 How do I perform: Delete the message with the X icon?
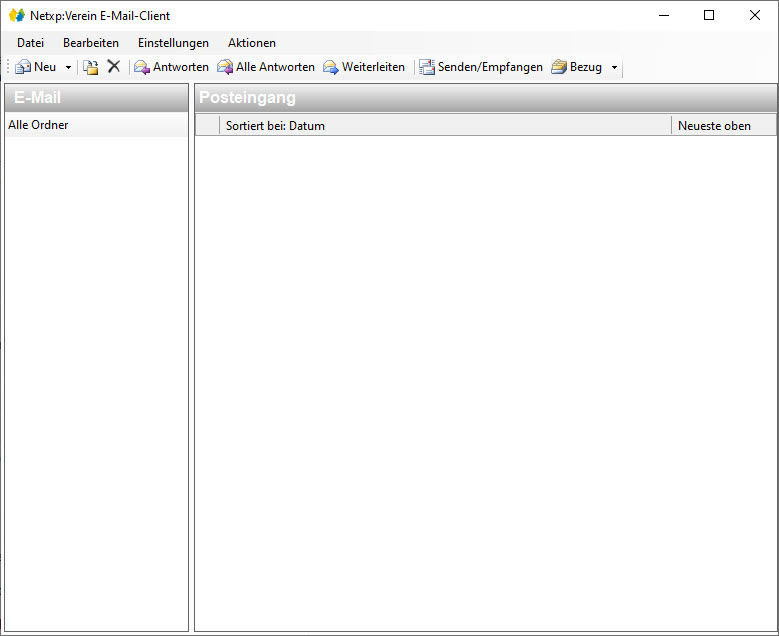pos(114,67)
